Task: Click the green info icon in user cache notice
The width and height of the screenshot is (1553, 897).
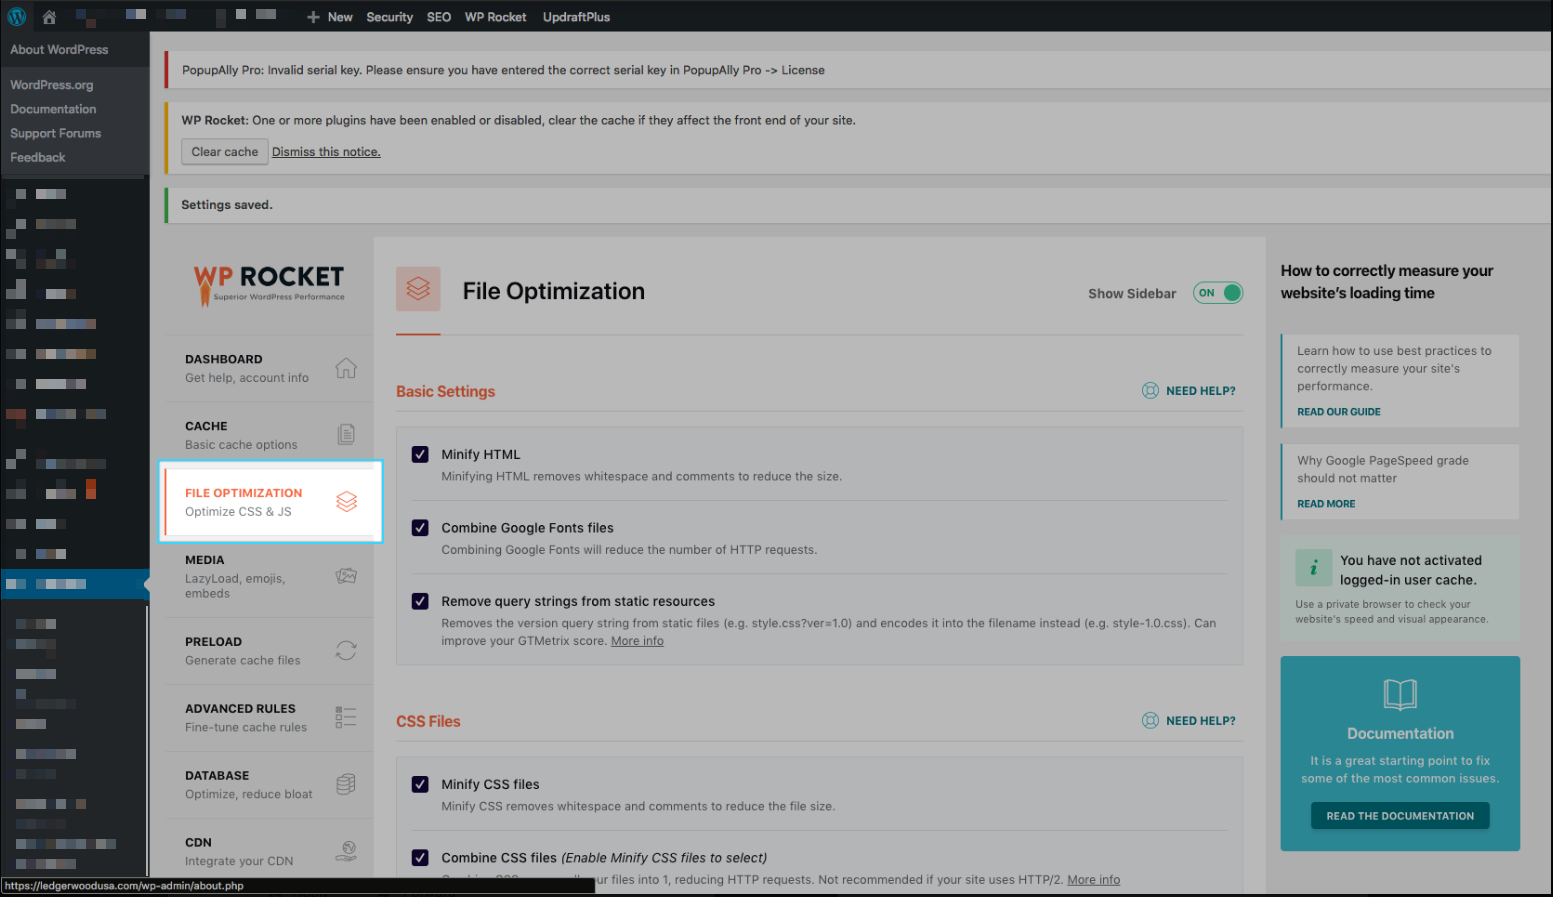Action: click(x=1314, y=568)
